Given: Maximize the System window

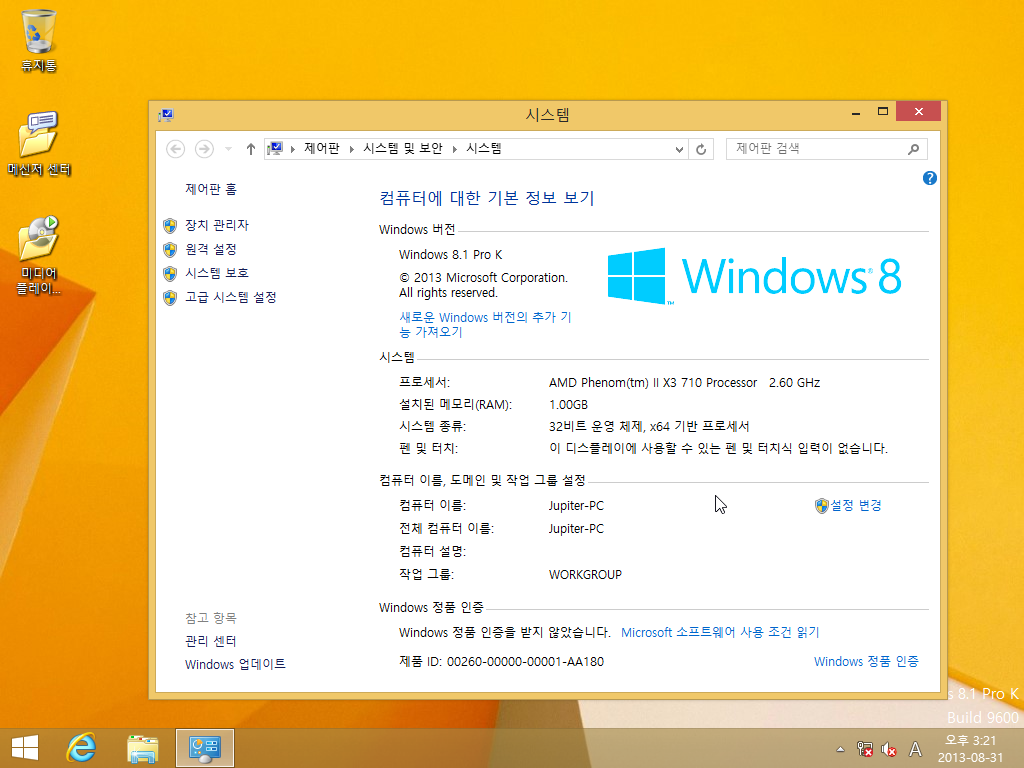Looking at the screenshot, I should (883, 112).
